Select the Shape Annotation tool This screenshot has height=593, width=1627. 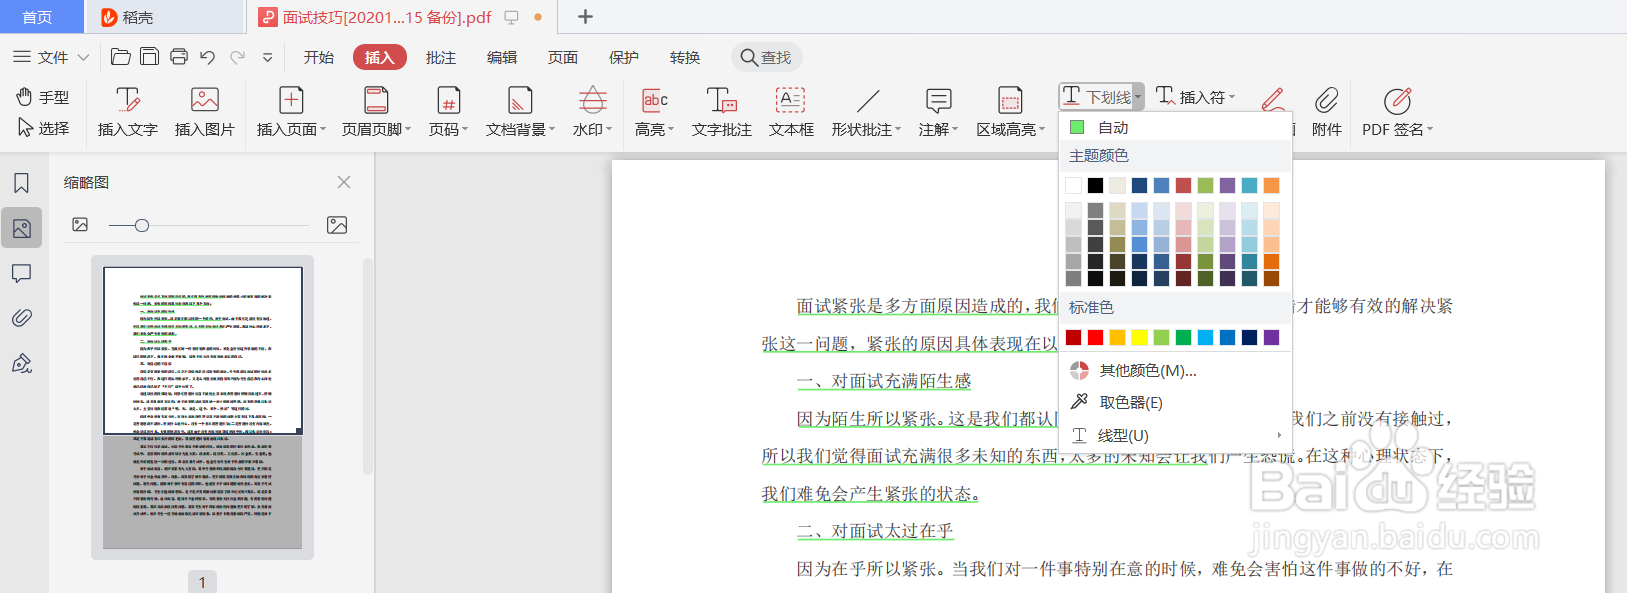[x=866, y=111]
